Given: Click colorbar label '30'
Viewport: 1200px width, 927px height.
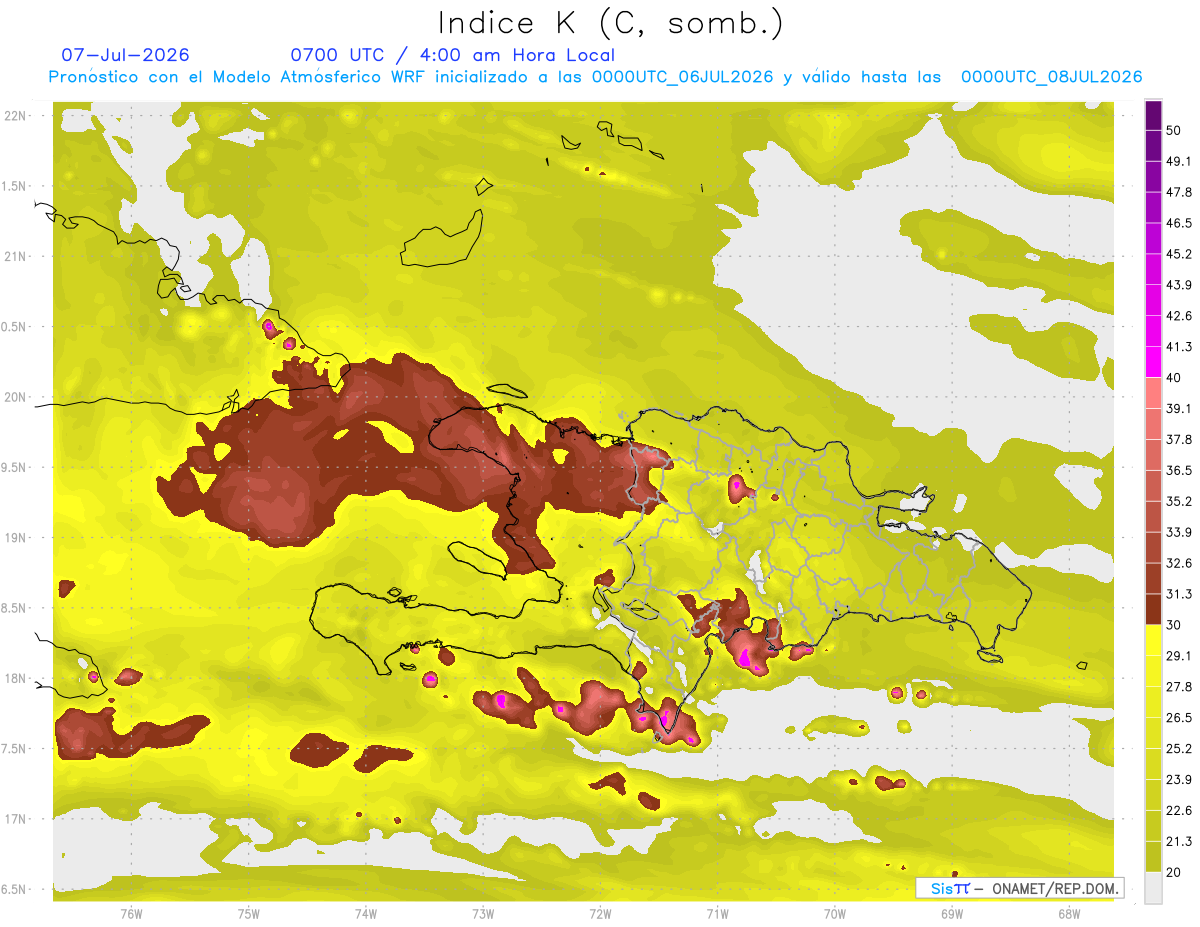Looking at the screenshot, I should [x=1176, y=625].
